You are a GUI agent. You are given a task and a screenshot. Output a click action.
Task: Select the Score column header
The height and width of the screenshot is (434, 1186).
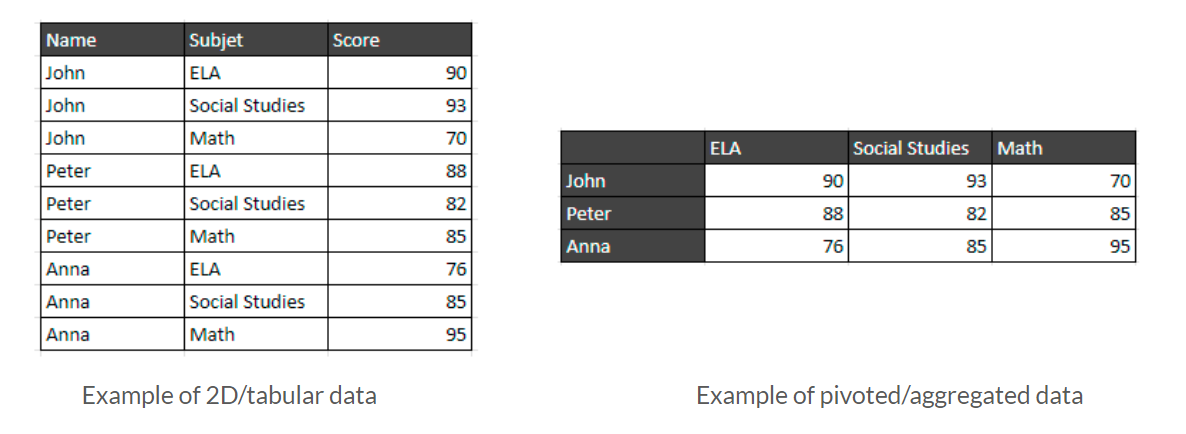[398, 40]
